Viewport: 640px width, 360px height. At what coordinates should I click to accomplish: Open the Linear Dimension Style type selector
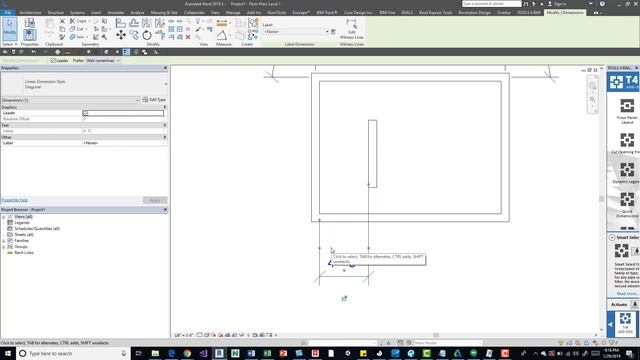point(84,84)
